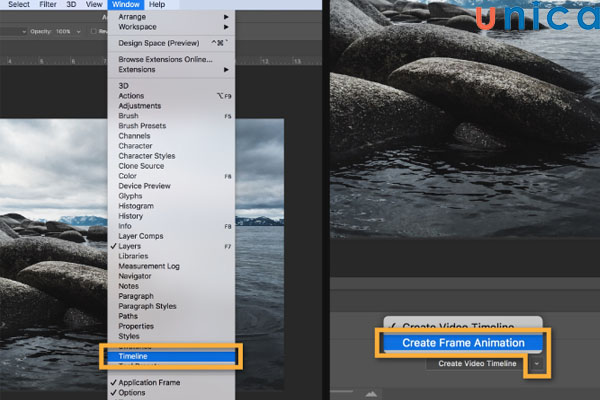Open the View menu
The image size is (600, 400).
(94, 5)
